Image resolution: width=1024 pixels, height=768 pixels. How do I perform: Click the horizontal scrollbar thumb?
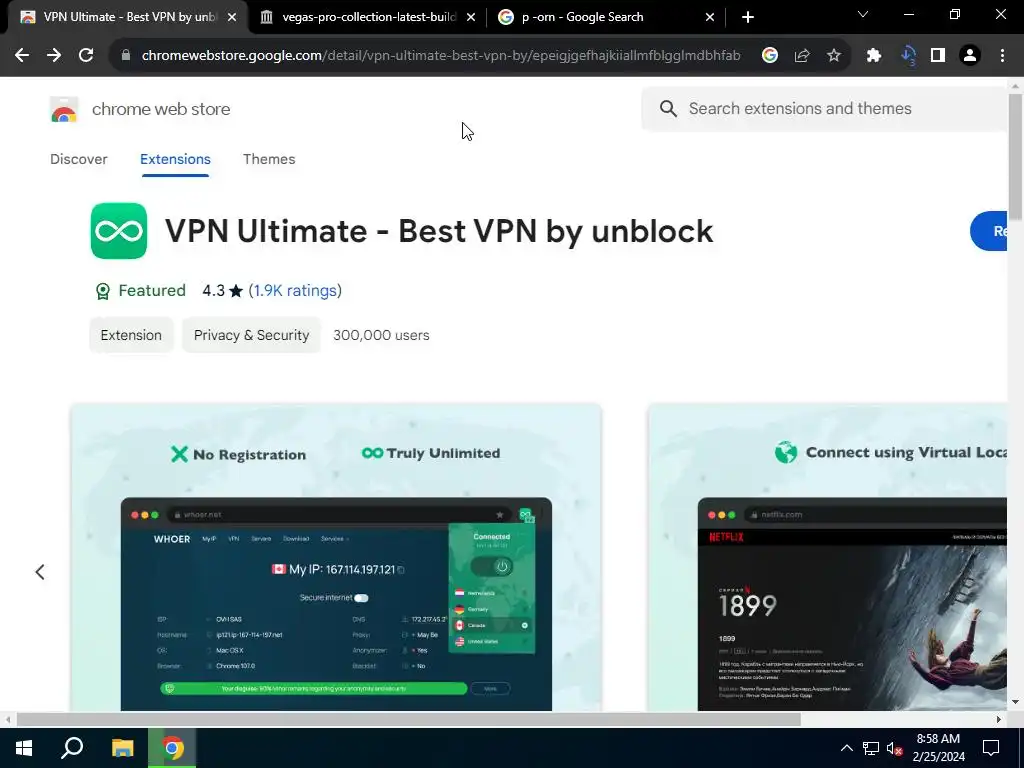click(x=409, y=720)
